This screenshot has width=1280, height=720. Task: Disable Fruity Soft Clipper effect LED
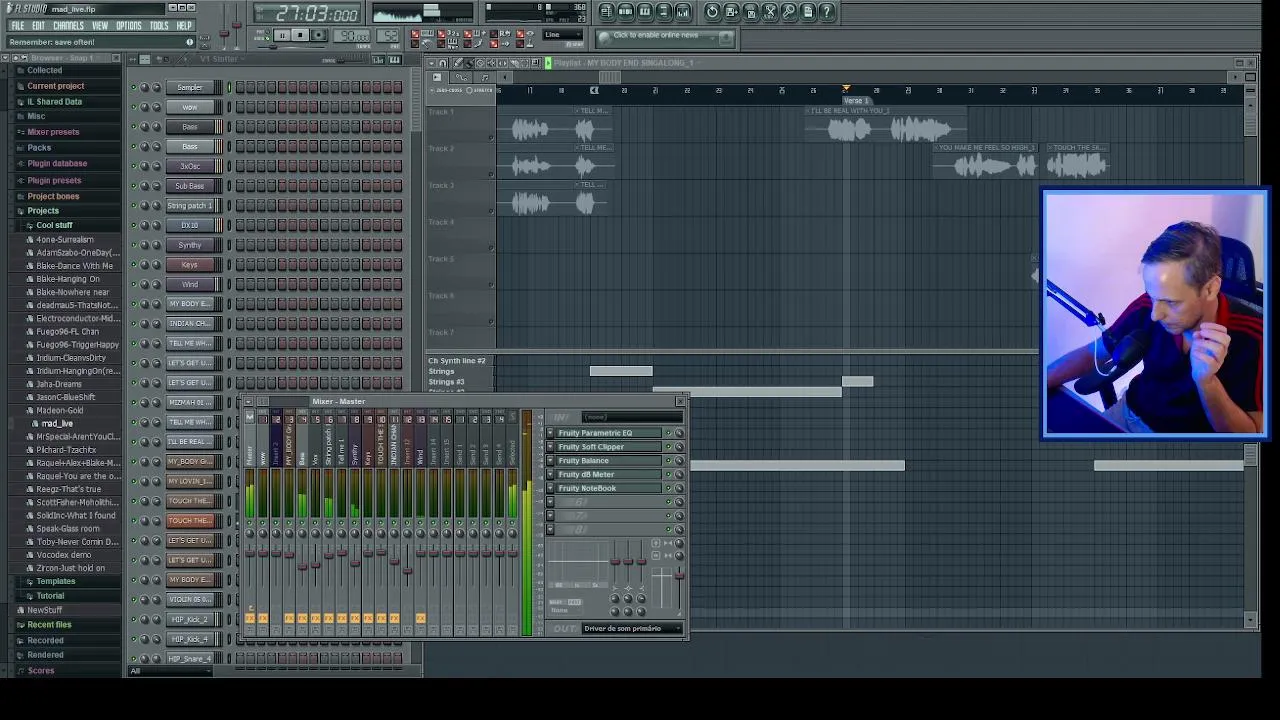[x=668, y=447]
